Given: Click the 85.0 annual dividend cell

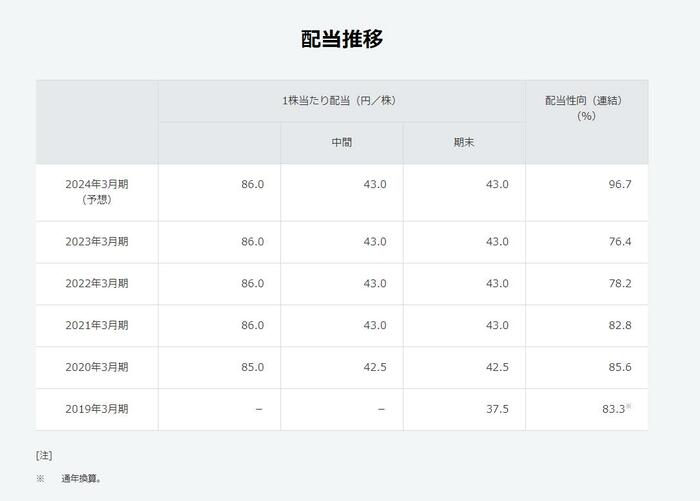Looking at the screenshot, I should [253, 368].
